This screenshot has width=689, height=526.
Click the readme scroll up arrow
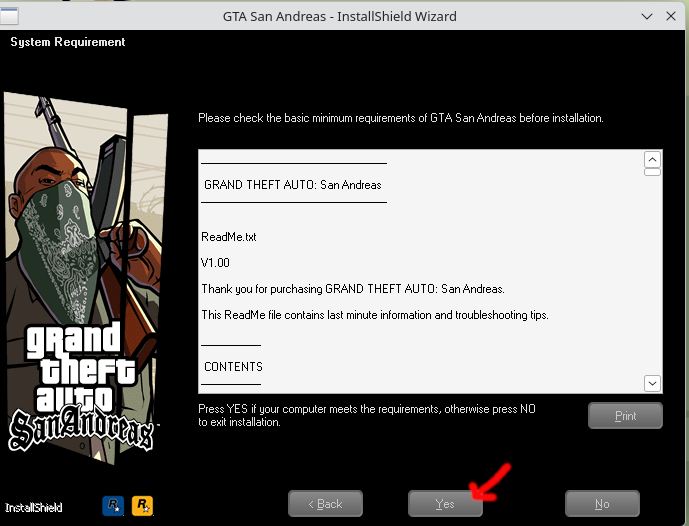(x=652, y=159)
